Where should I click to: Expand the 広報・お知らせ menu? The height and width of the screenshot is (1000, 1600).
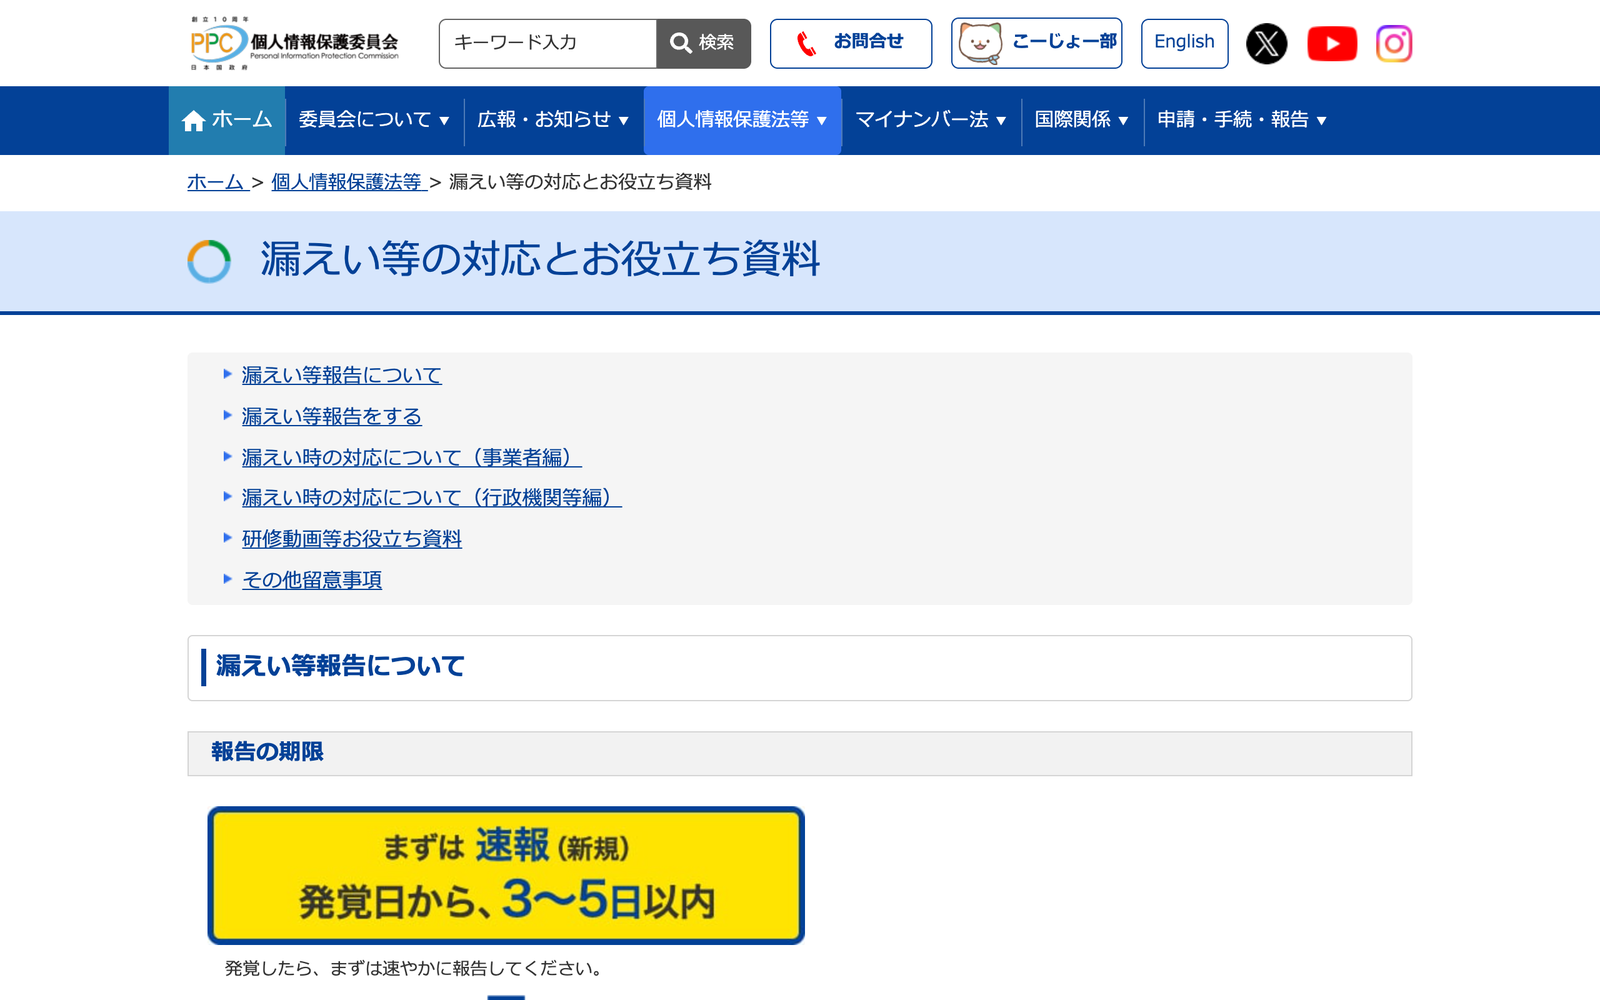click(553, 120)
